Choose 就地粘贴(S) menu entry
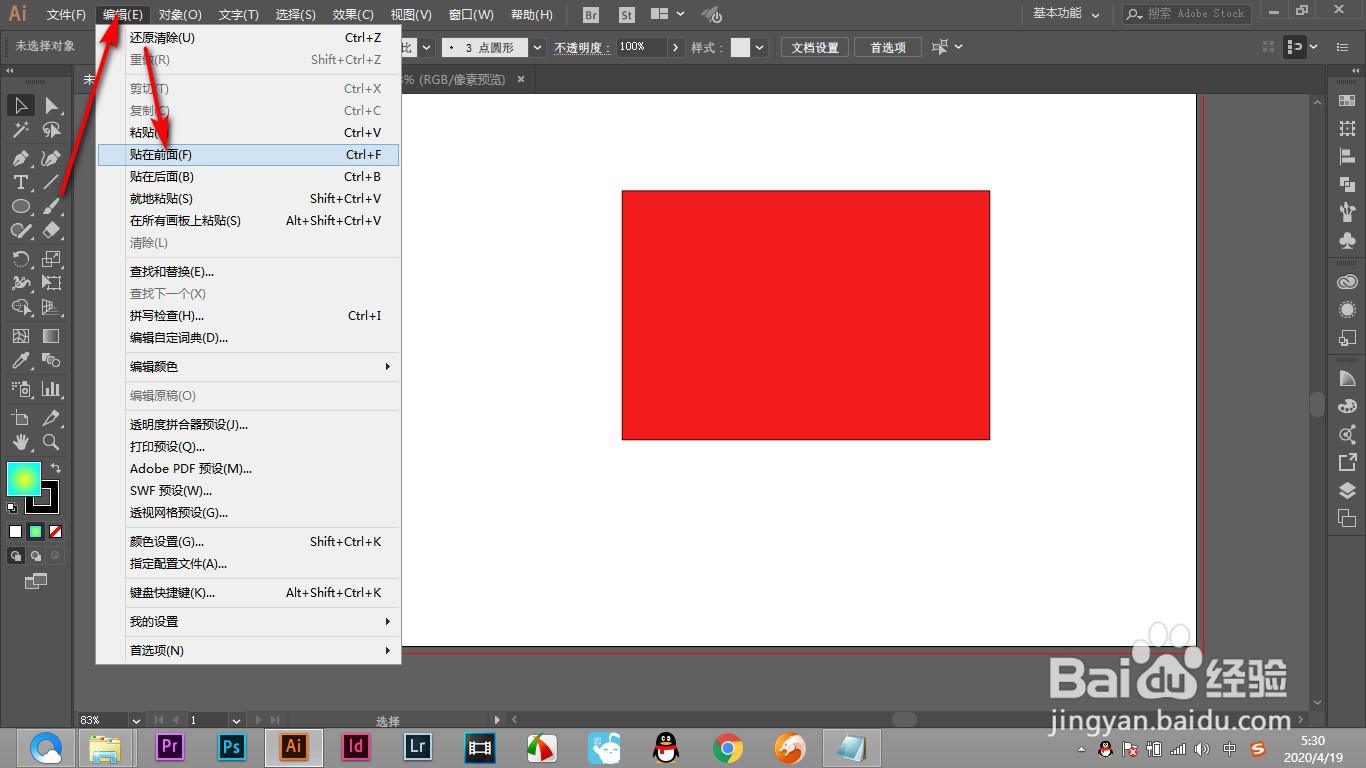The height and width of the screenshot is (768, 1366). coord(248,199)
